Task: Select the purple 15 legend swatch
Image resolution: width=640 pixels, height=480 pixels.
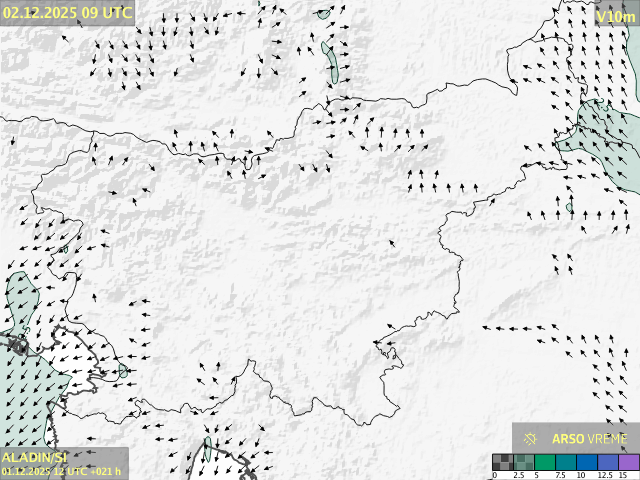Action: [x=628, y=462]
